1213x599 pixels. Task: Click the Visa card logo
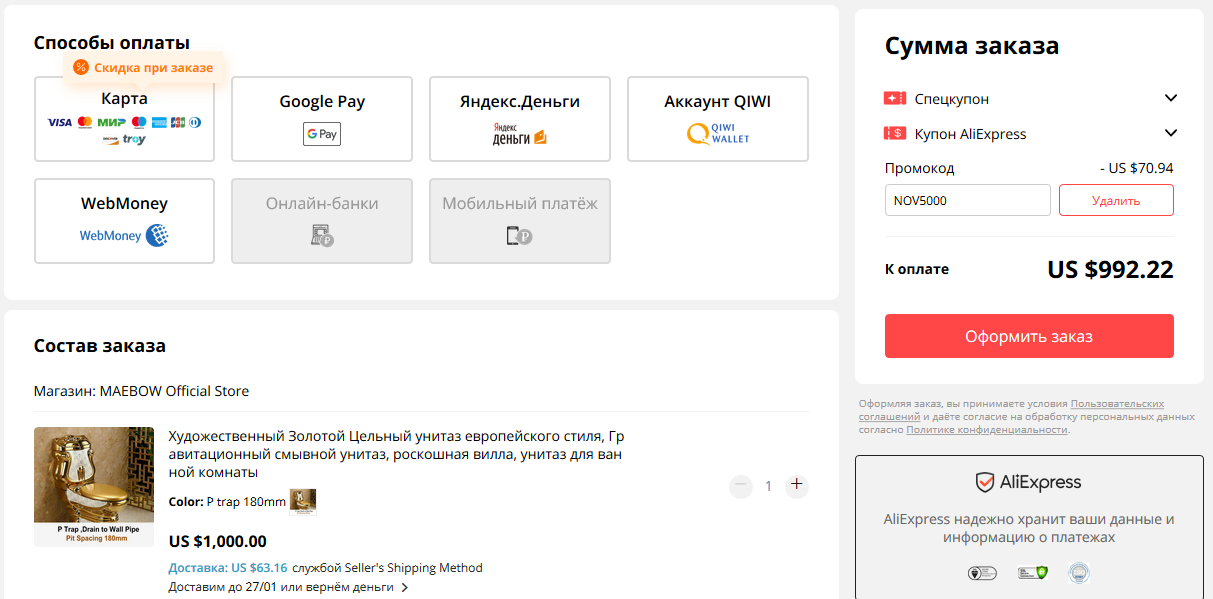pyautogui.click(x=60, y=122)
